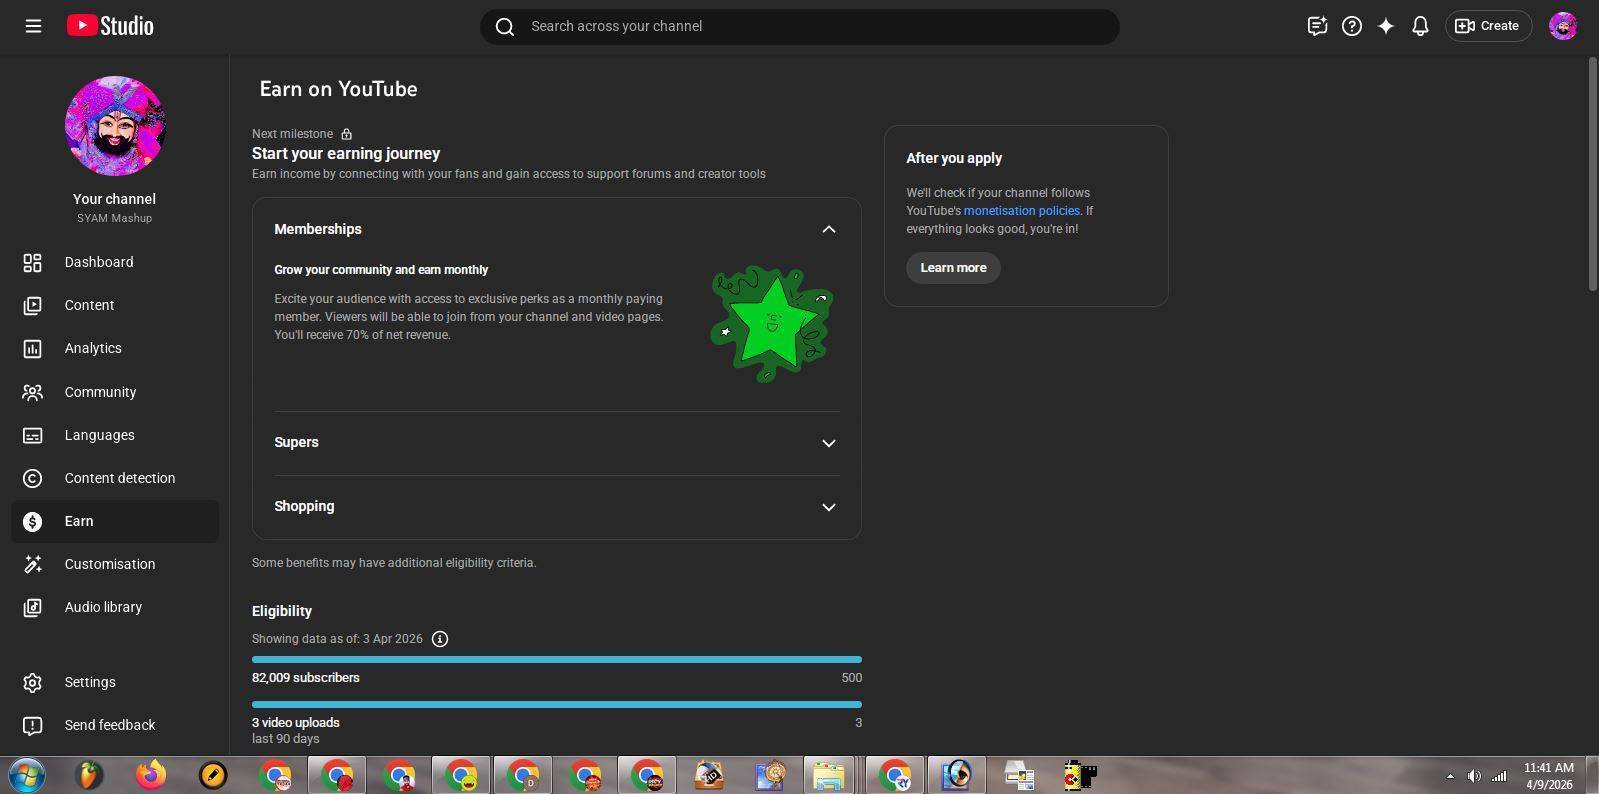
Task: Open the monetisation policies link
Action: coord(1021,211)
